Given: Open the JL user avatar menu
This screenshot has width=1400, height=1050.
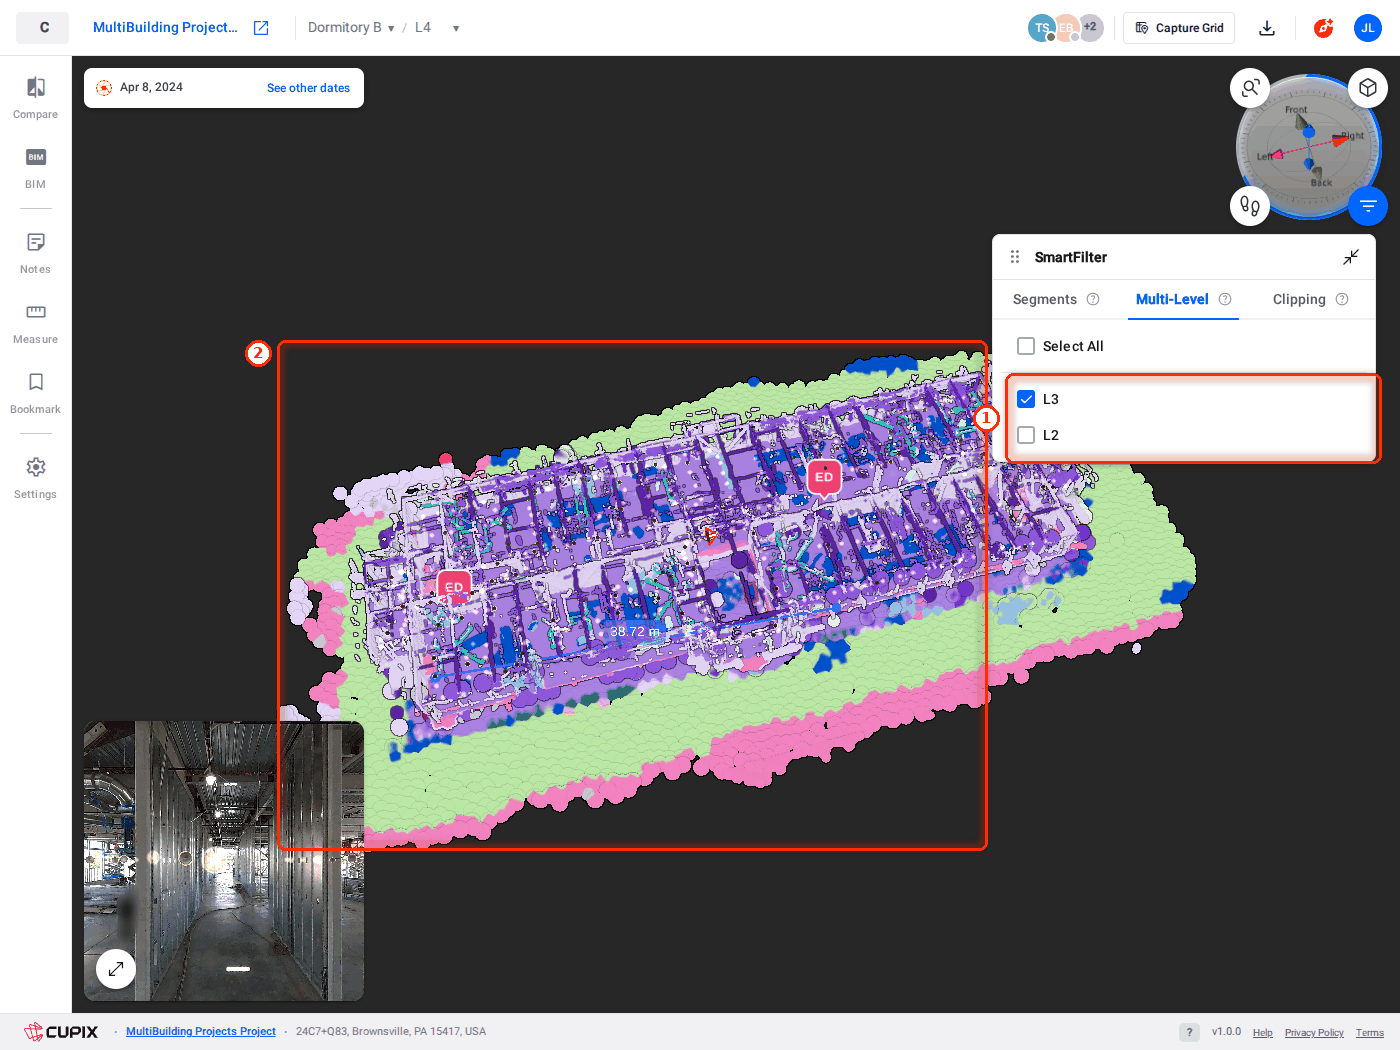Looking at the screenshot, I should click(x=1368, y=28).
